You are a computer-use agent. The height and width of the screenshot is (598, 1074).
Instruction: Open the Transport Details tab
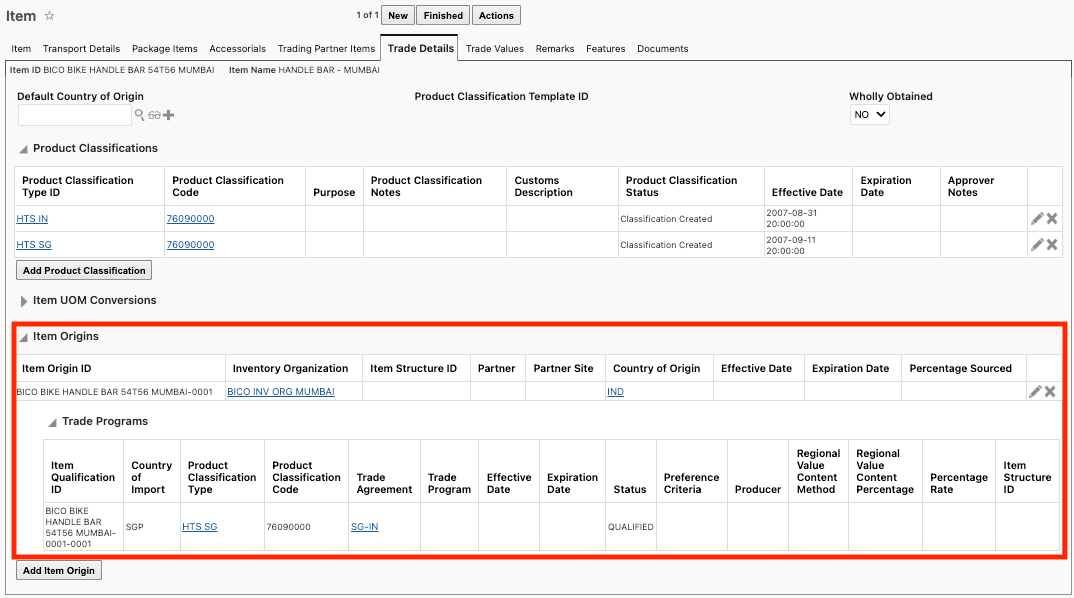coord(81,48)
